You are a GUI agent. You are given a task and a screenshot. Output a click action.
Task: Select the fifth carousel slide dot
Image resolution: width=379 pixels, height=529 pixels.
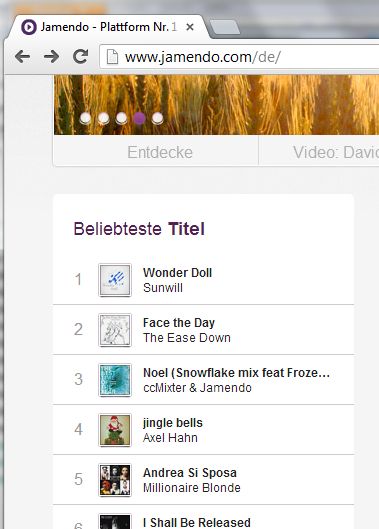(157, 118)
